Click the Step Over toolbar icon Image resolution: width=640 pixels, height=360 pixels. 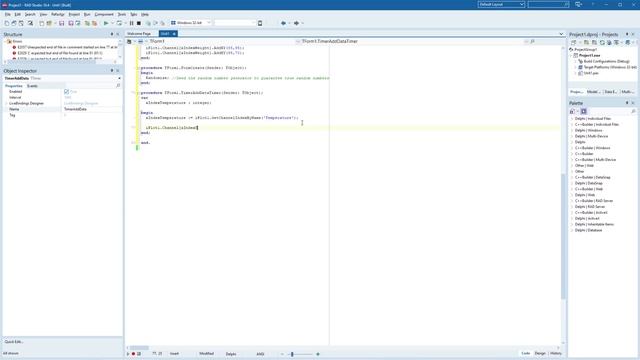(155, 23)
